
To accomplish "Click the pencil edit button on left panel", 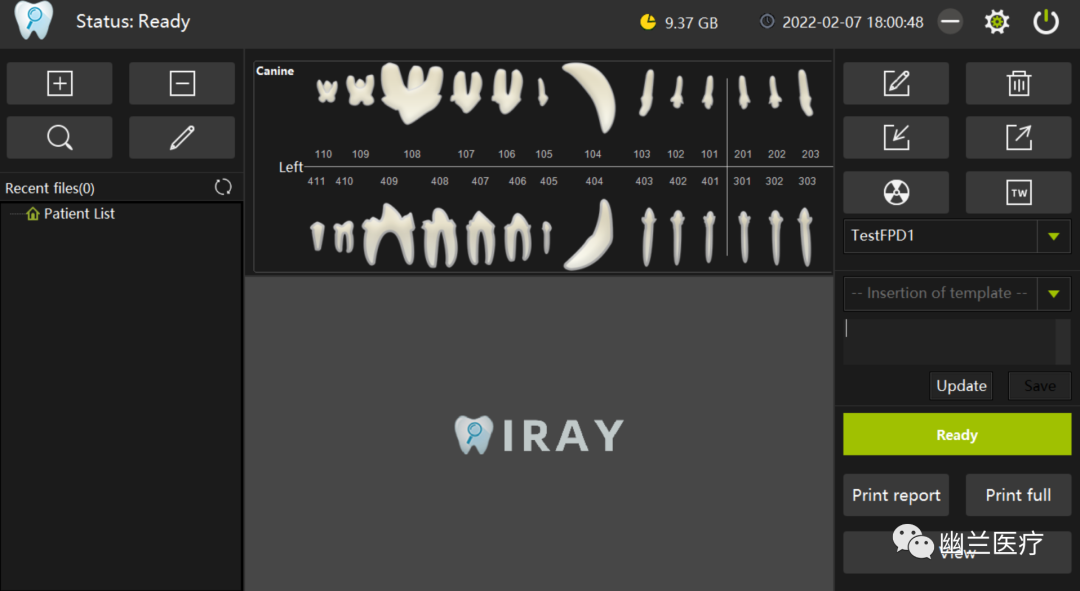I will [x=182, y=137].
